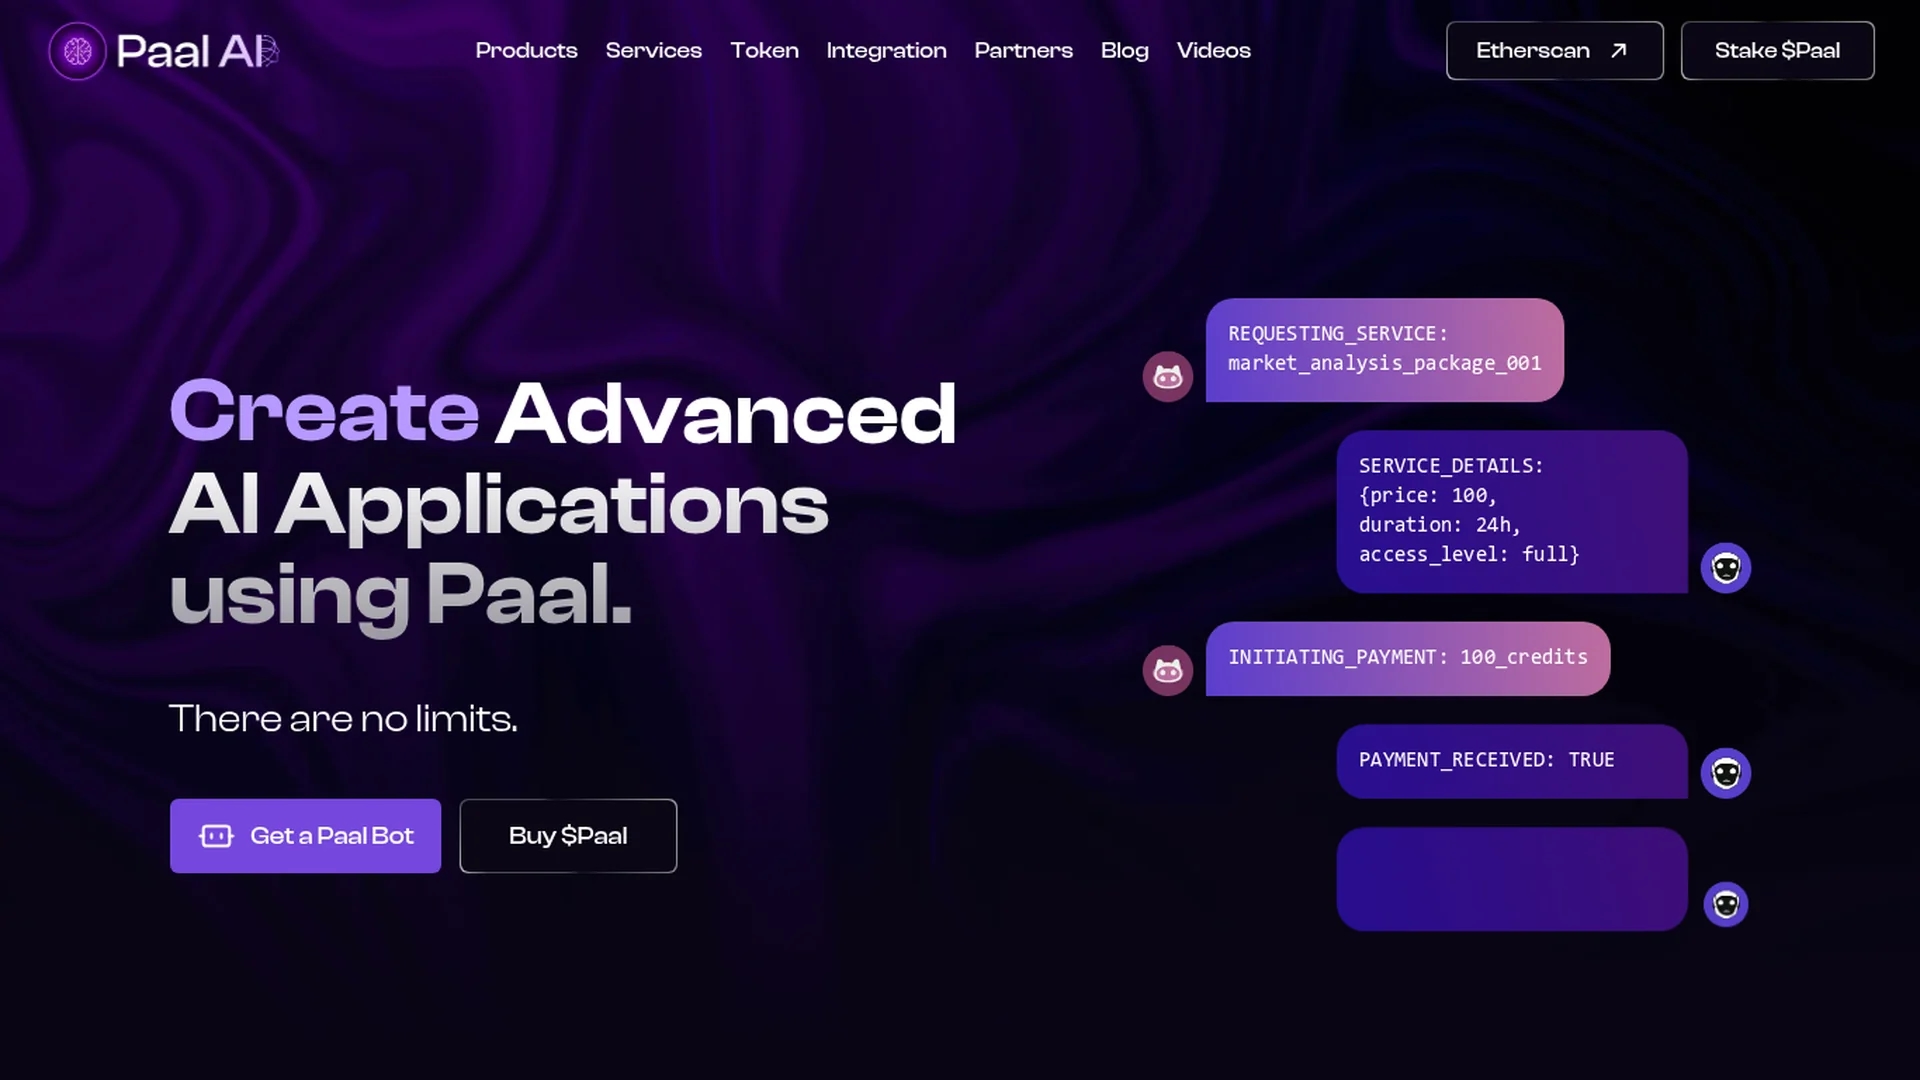
Task: Click the Stake $Paal button
Action: (1777, 50)
